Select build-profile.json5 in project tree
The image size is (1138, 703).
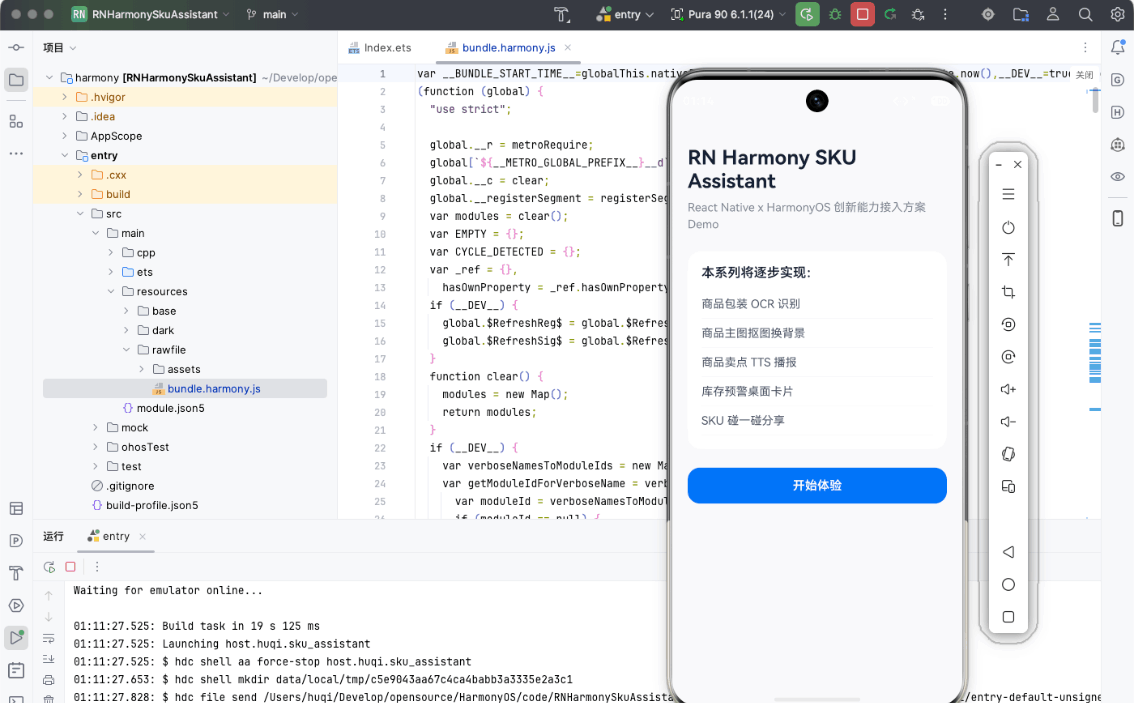click(x=152, y=506)
